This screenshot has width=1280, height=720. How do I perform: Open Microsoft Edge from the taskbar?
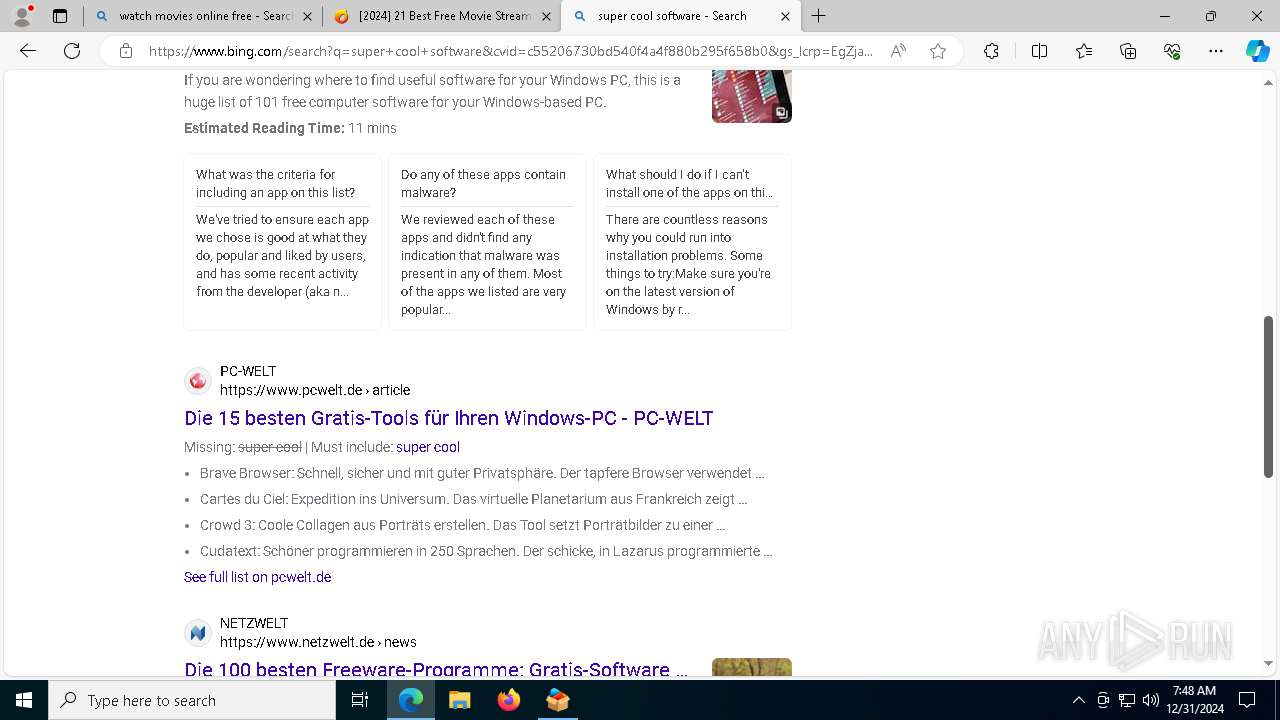coord(411,700)
